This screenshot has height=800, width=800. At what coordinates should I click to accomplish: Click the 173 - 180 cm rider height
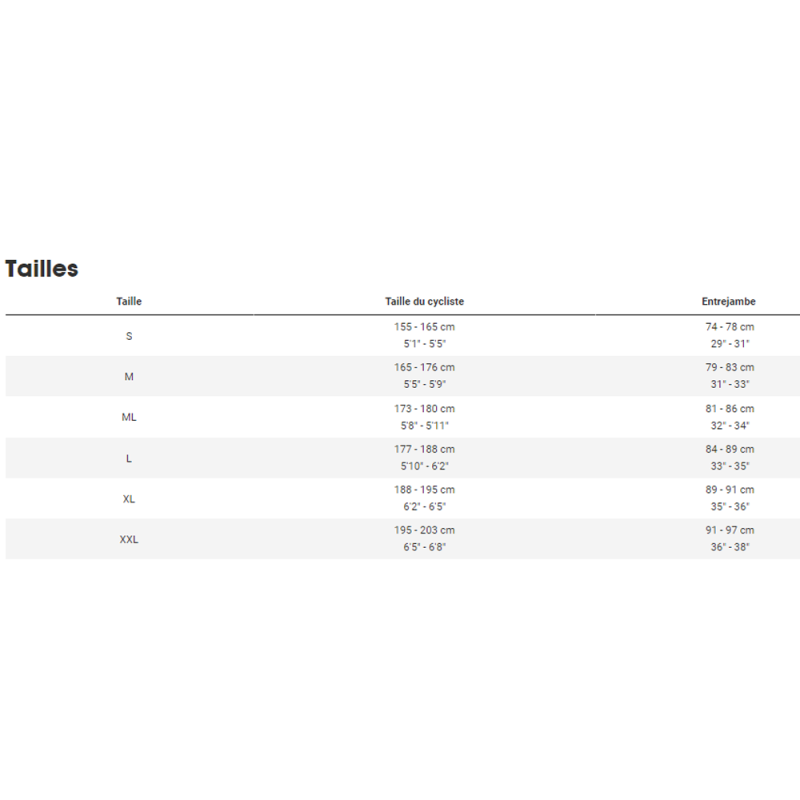[424, 408]
